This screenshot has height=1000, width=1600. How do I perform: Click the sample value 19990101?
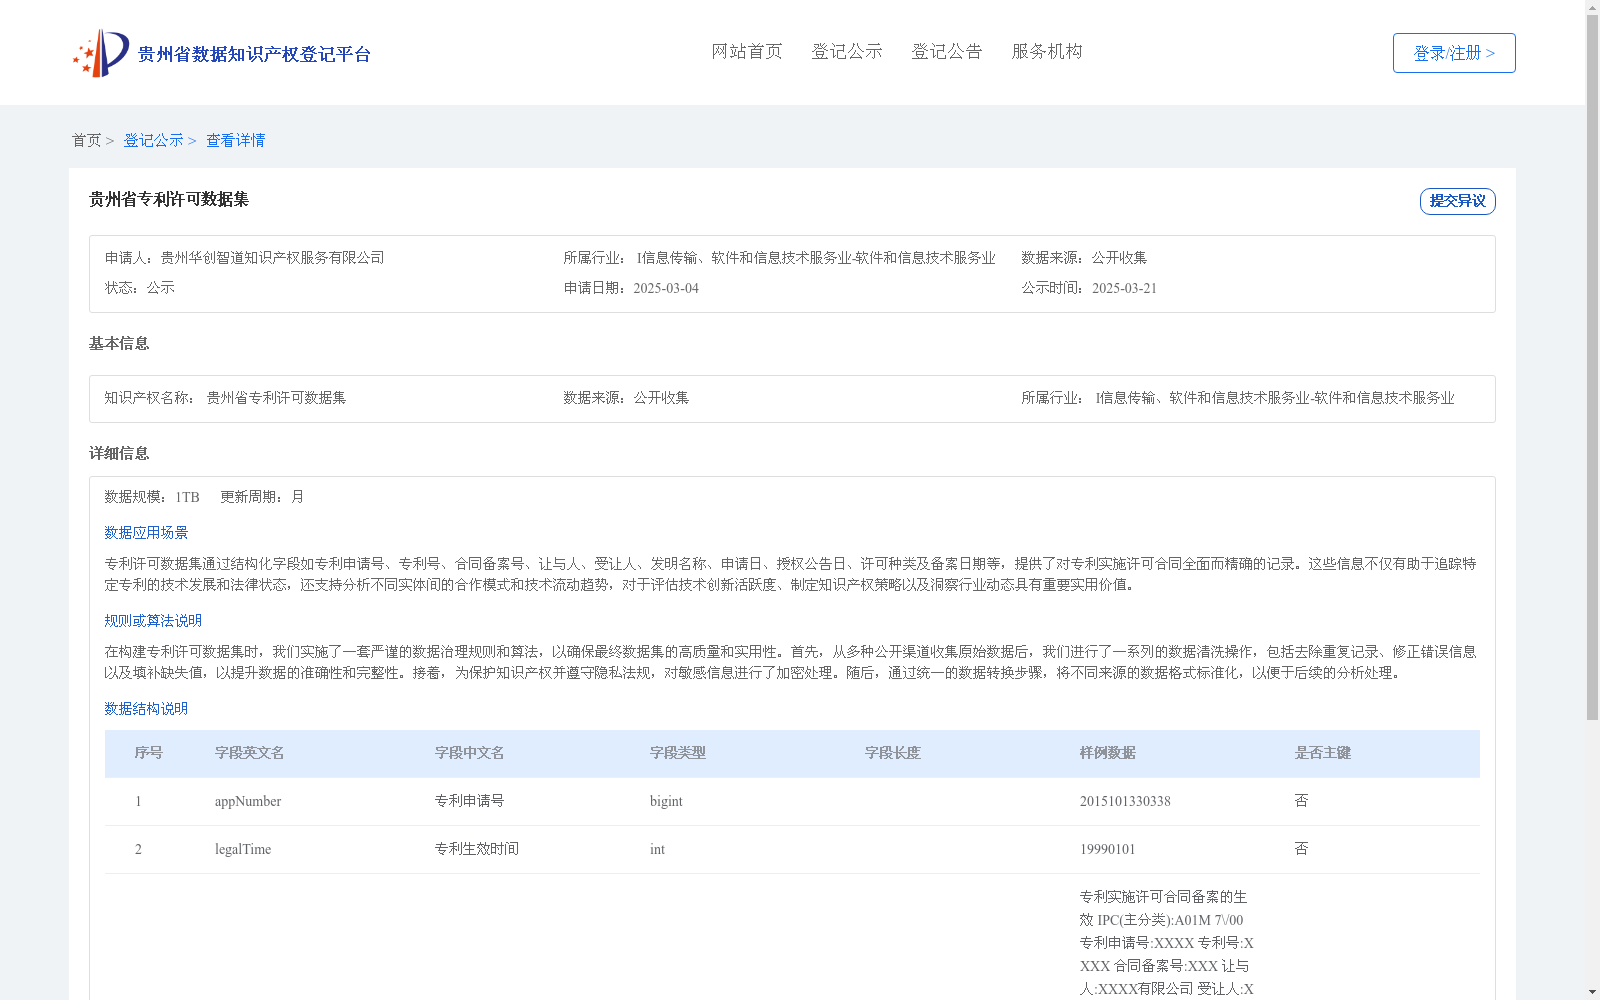[x=1108, y=849]
